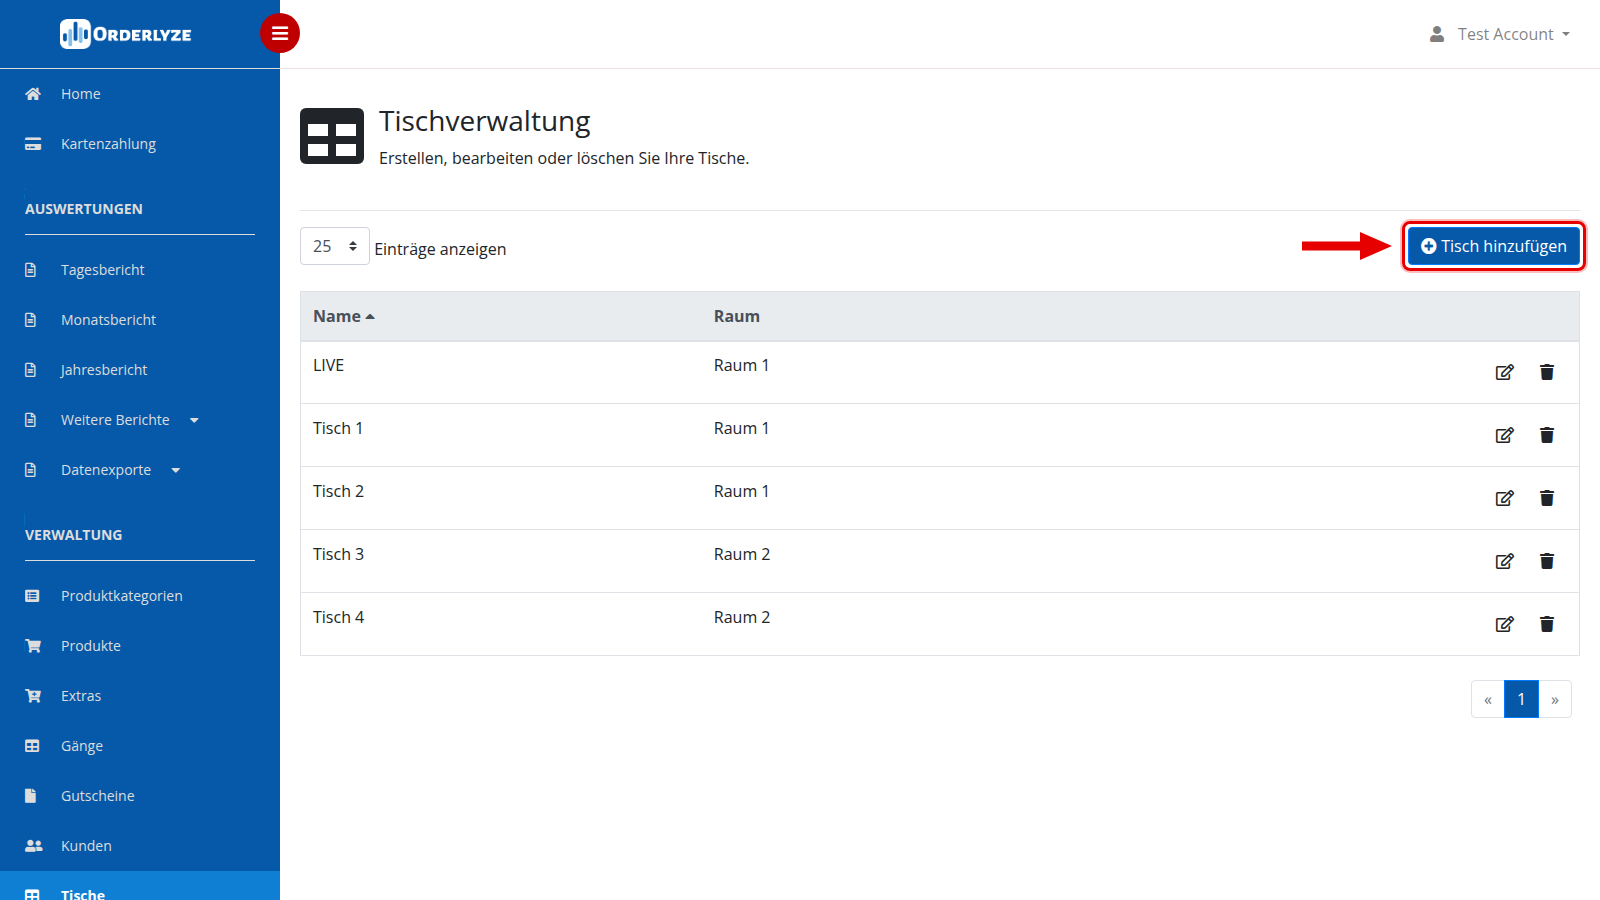Select page 1 in pagination

[1521, 699]
